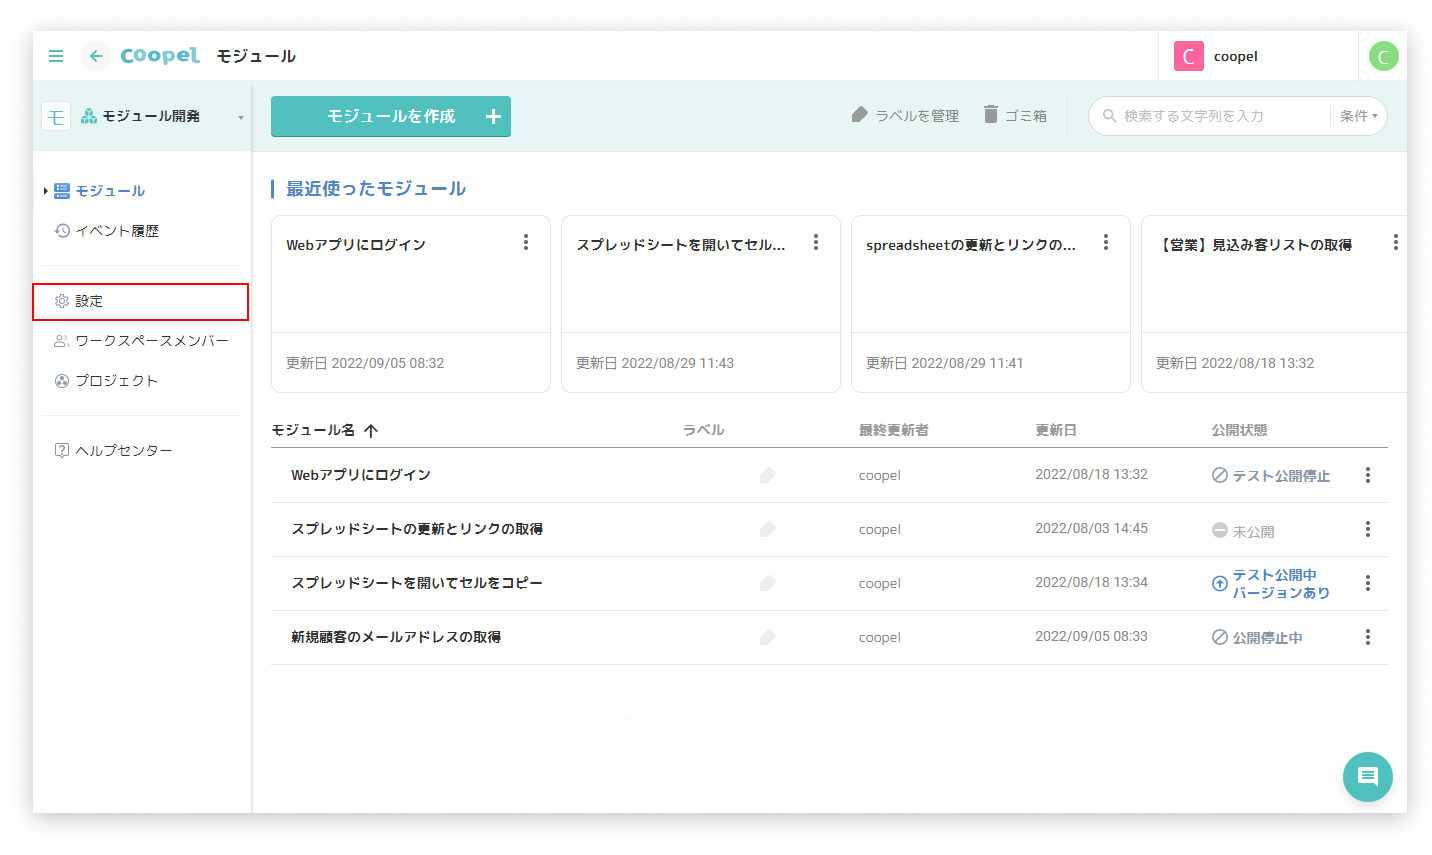This screenshot has width=1432, height=855.
Task: Open options for 【営業】見込み客リスト card
Action: tap(1396, 242)
